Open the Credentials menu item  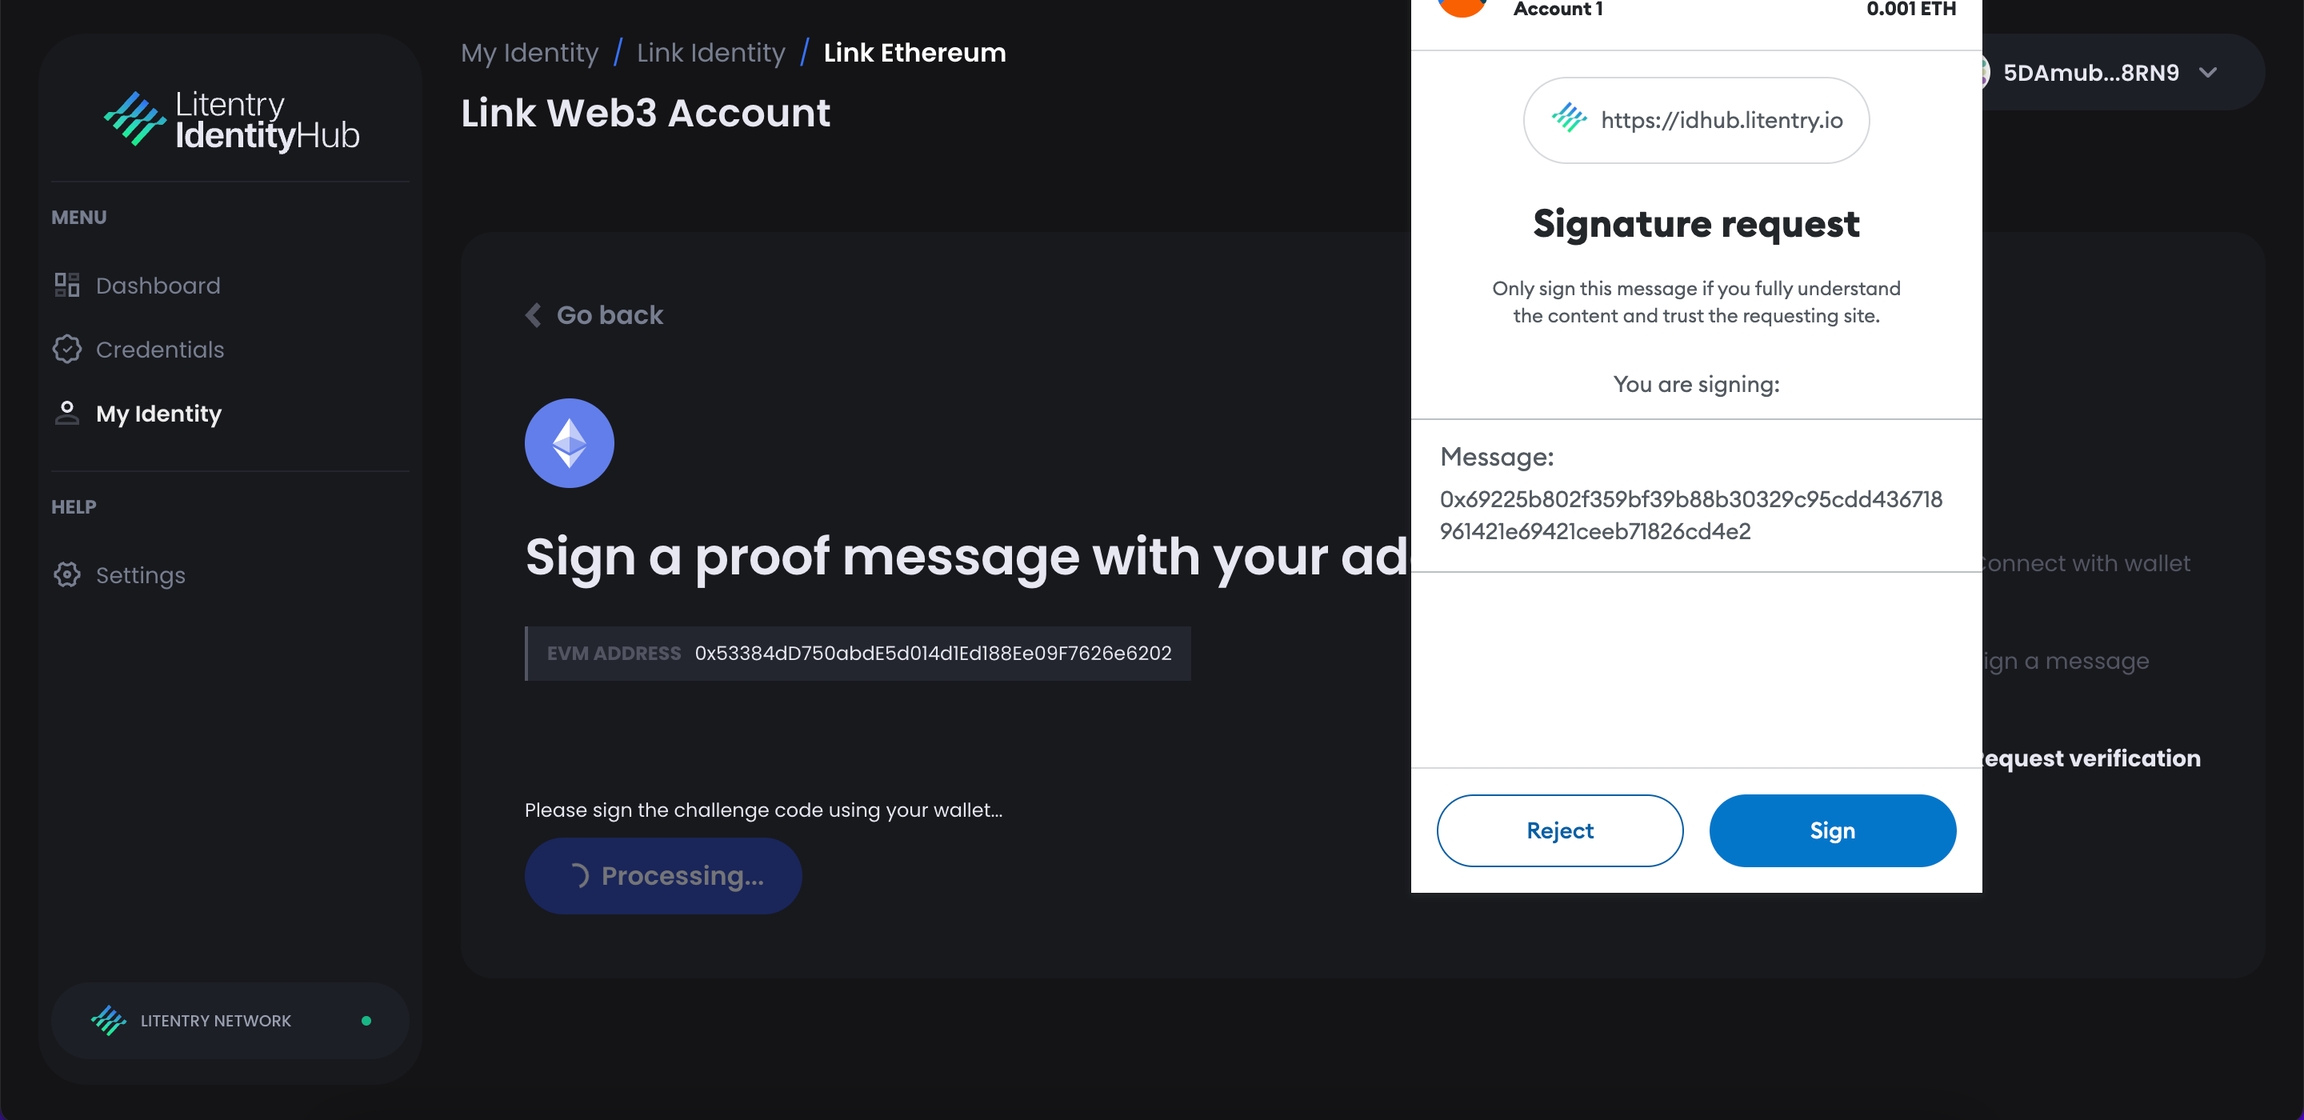coord(159,349)
